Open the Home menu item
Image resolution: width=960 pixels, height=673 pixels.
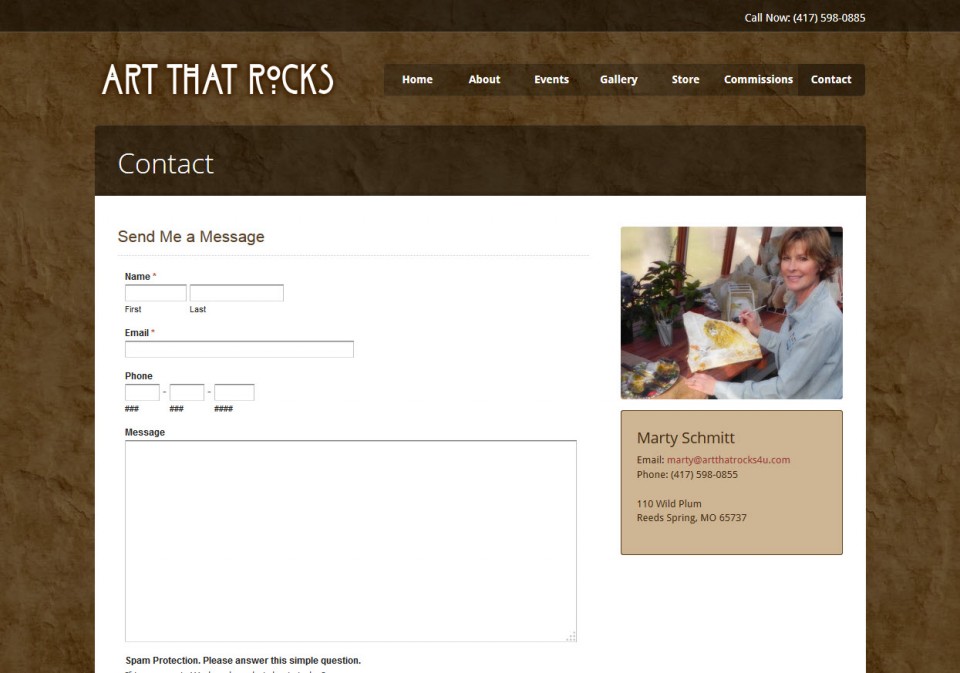(x=417, y=80)
